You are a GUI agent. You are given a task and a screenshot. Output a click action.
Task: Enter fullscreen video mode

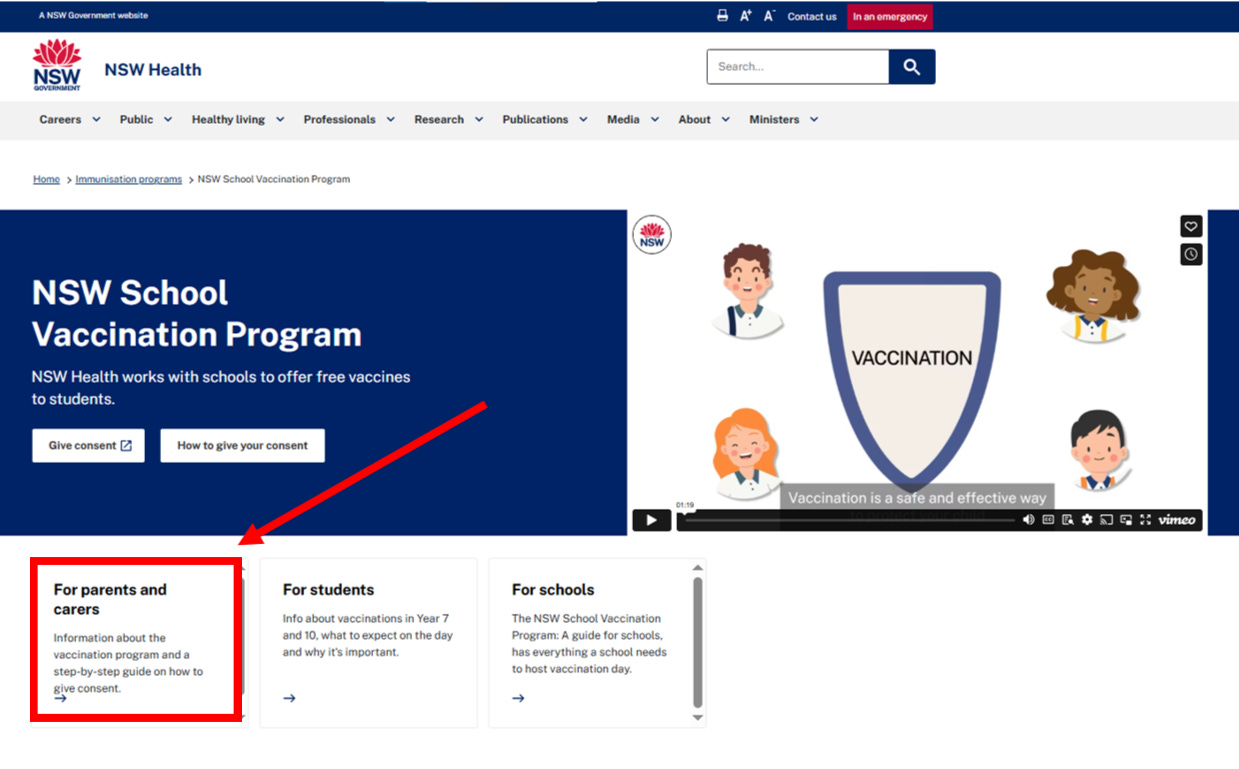tap(1145, 520)
